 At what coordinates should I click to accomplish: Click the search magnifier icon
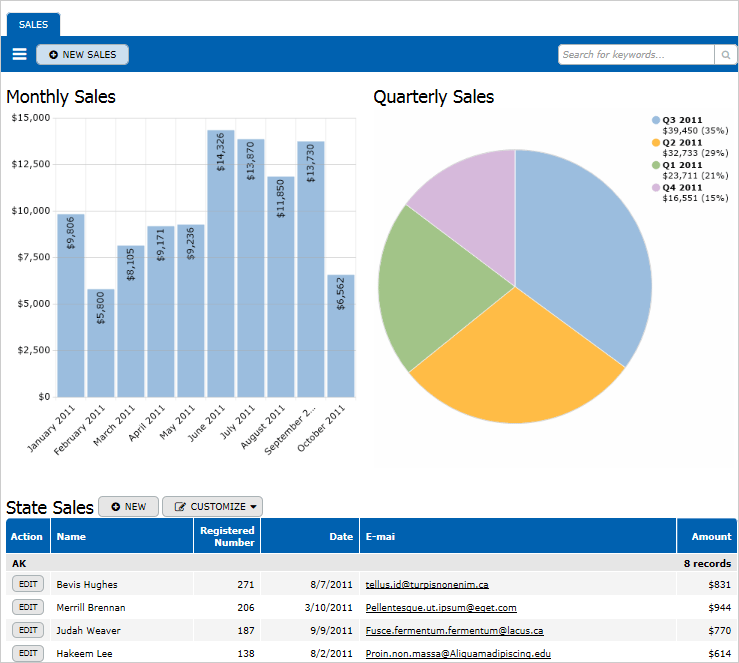[x=726, y=55]
